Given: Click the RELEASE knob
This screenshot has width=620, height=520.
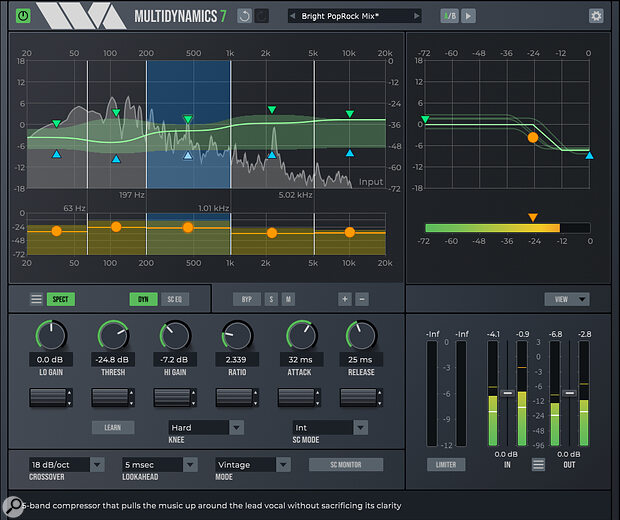Looking at the screenshot, I should [361, 335].
